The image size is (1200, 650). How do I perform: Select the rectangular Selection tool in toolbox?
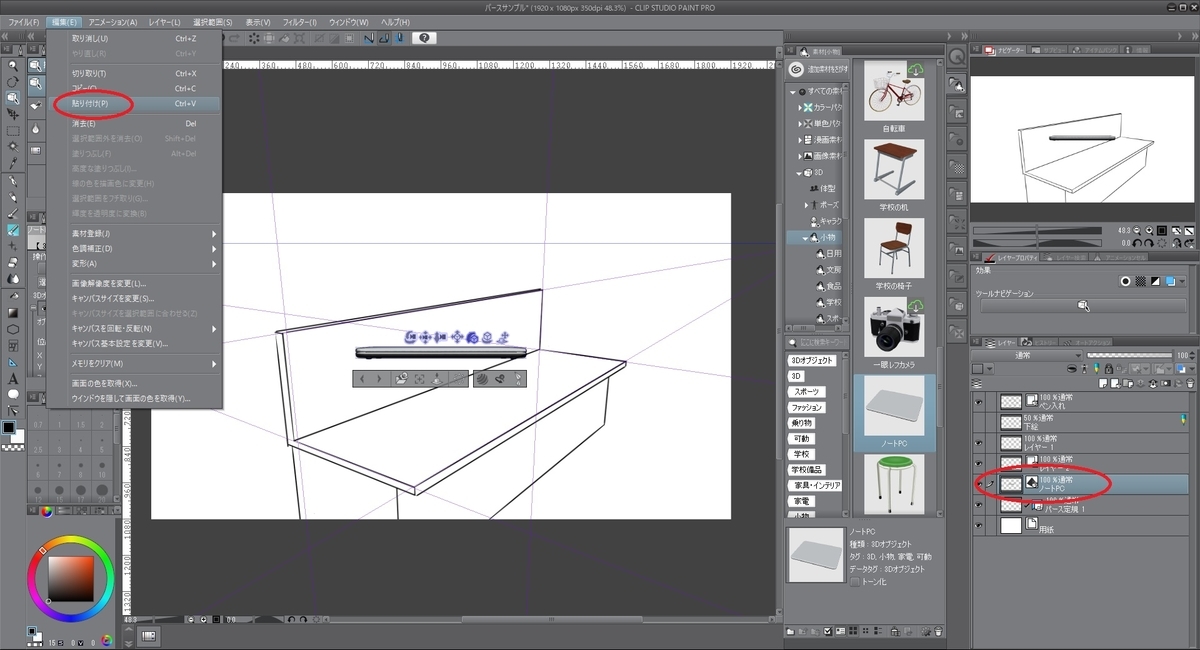click(13, 130)
